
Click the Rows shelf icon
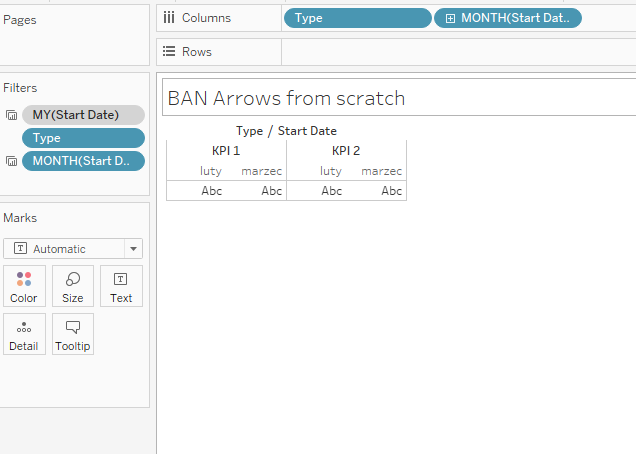click(168, 52)
